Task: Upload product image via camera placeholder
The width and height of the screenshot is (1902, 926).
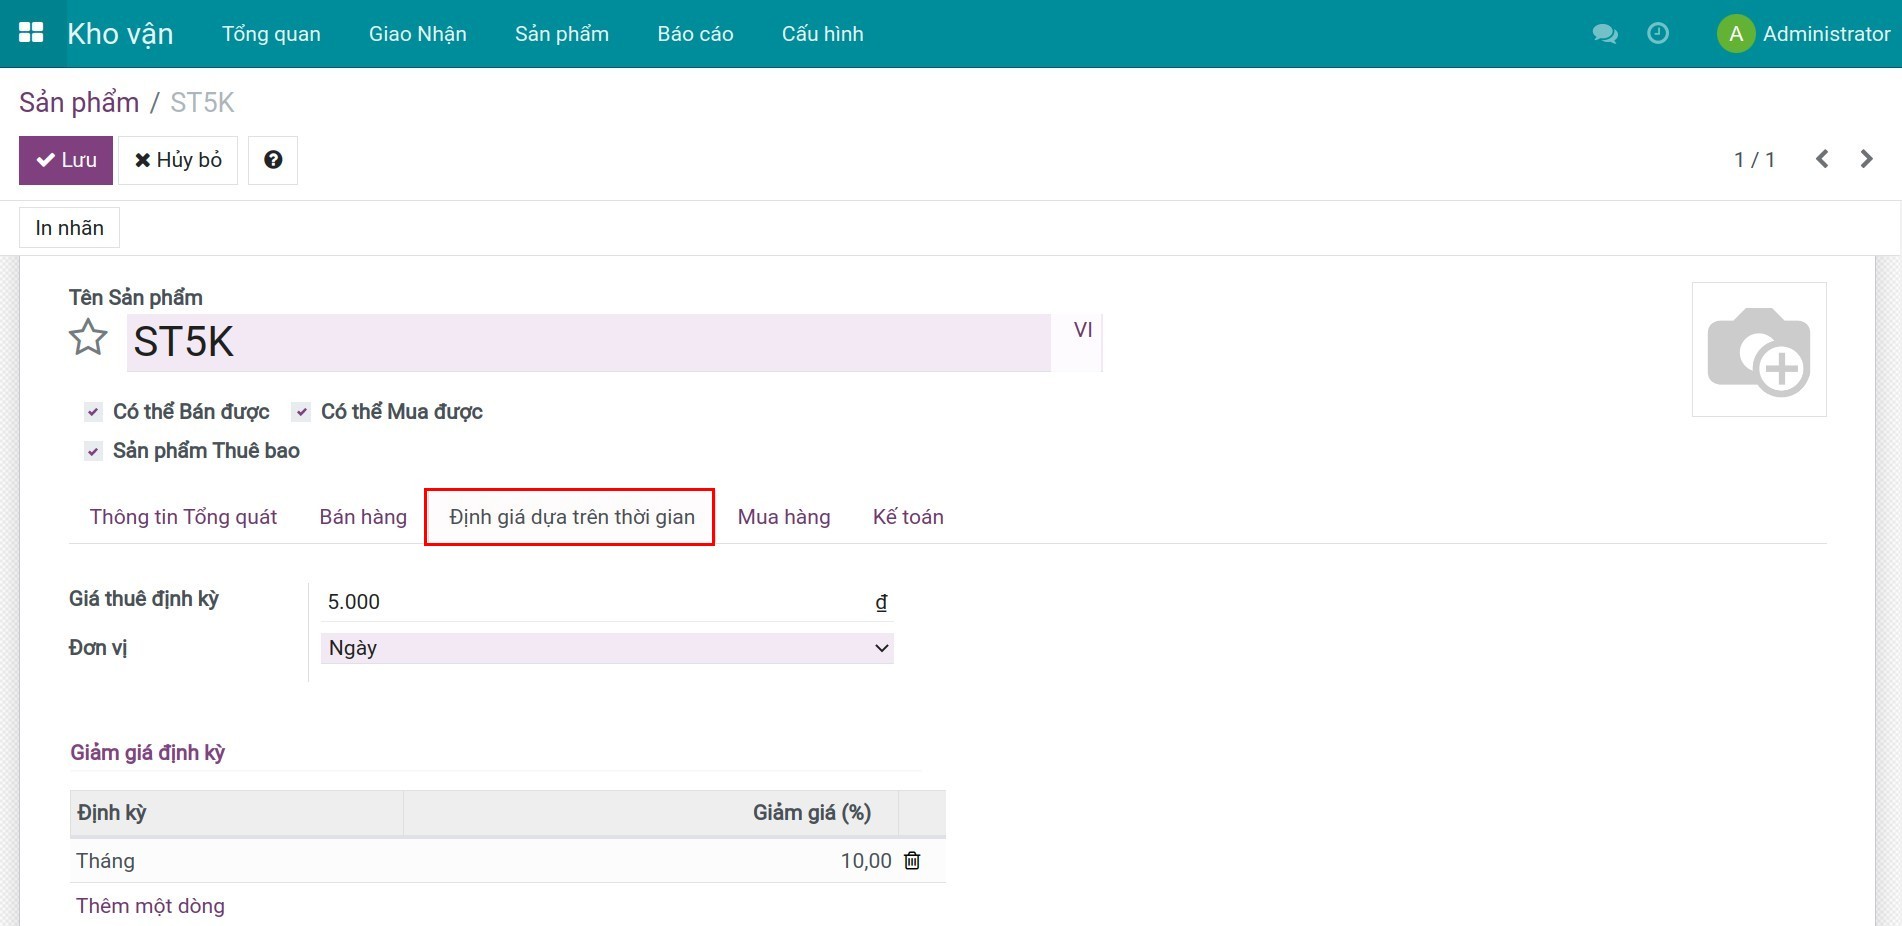Action: point(1758,350)
